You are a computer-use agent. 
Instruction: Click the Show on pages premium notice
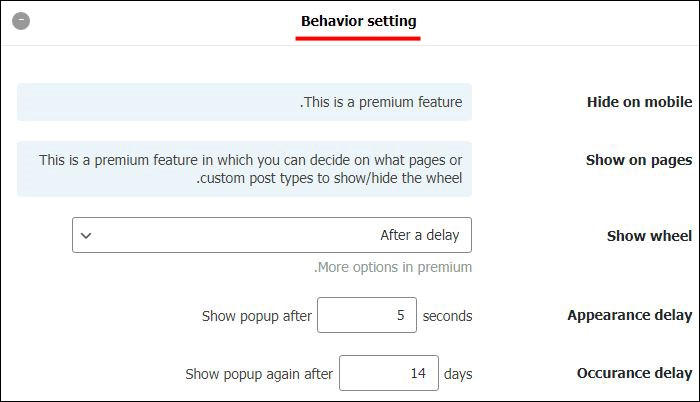coord(245,169)
